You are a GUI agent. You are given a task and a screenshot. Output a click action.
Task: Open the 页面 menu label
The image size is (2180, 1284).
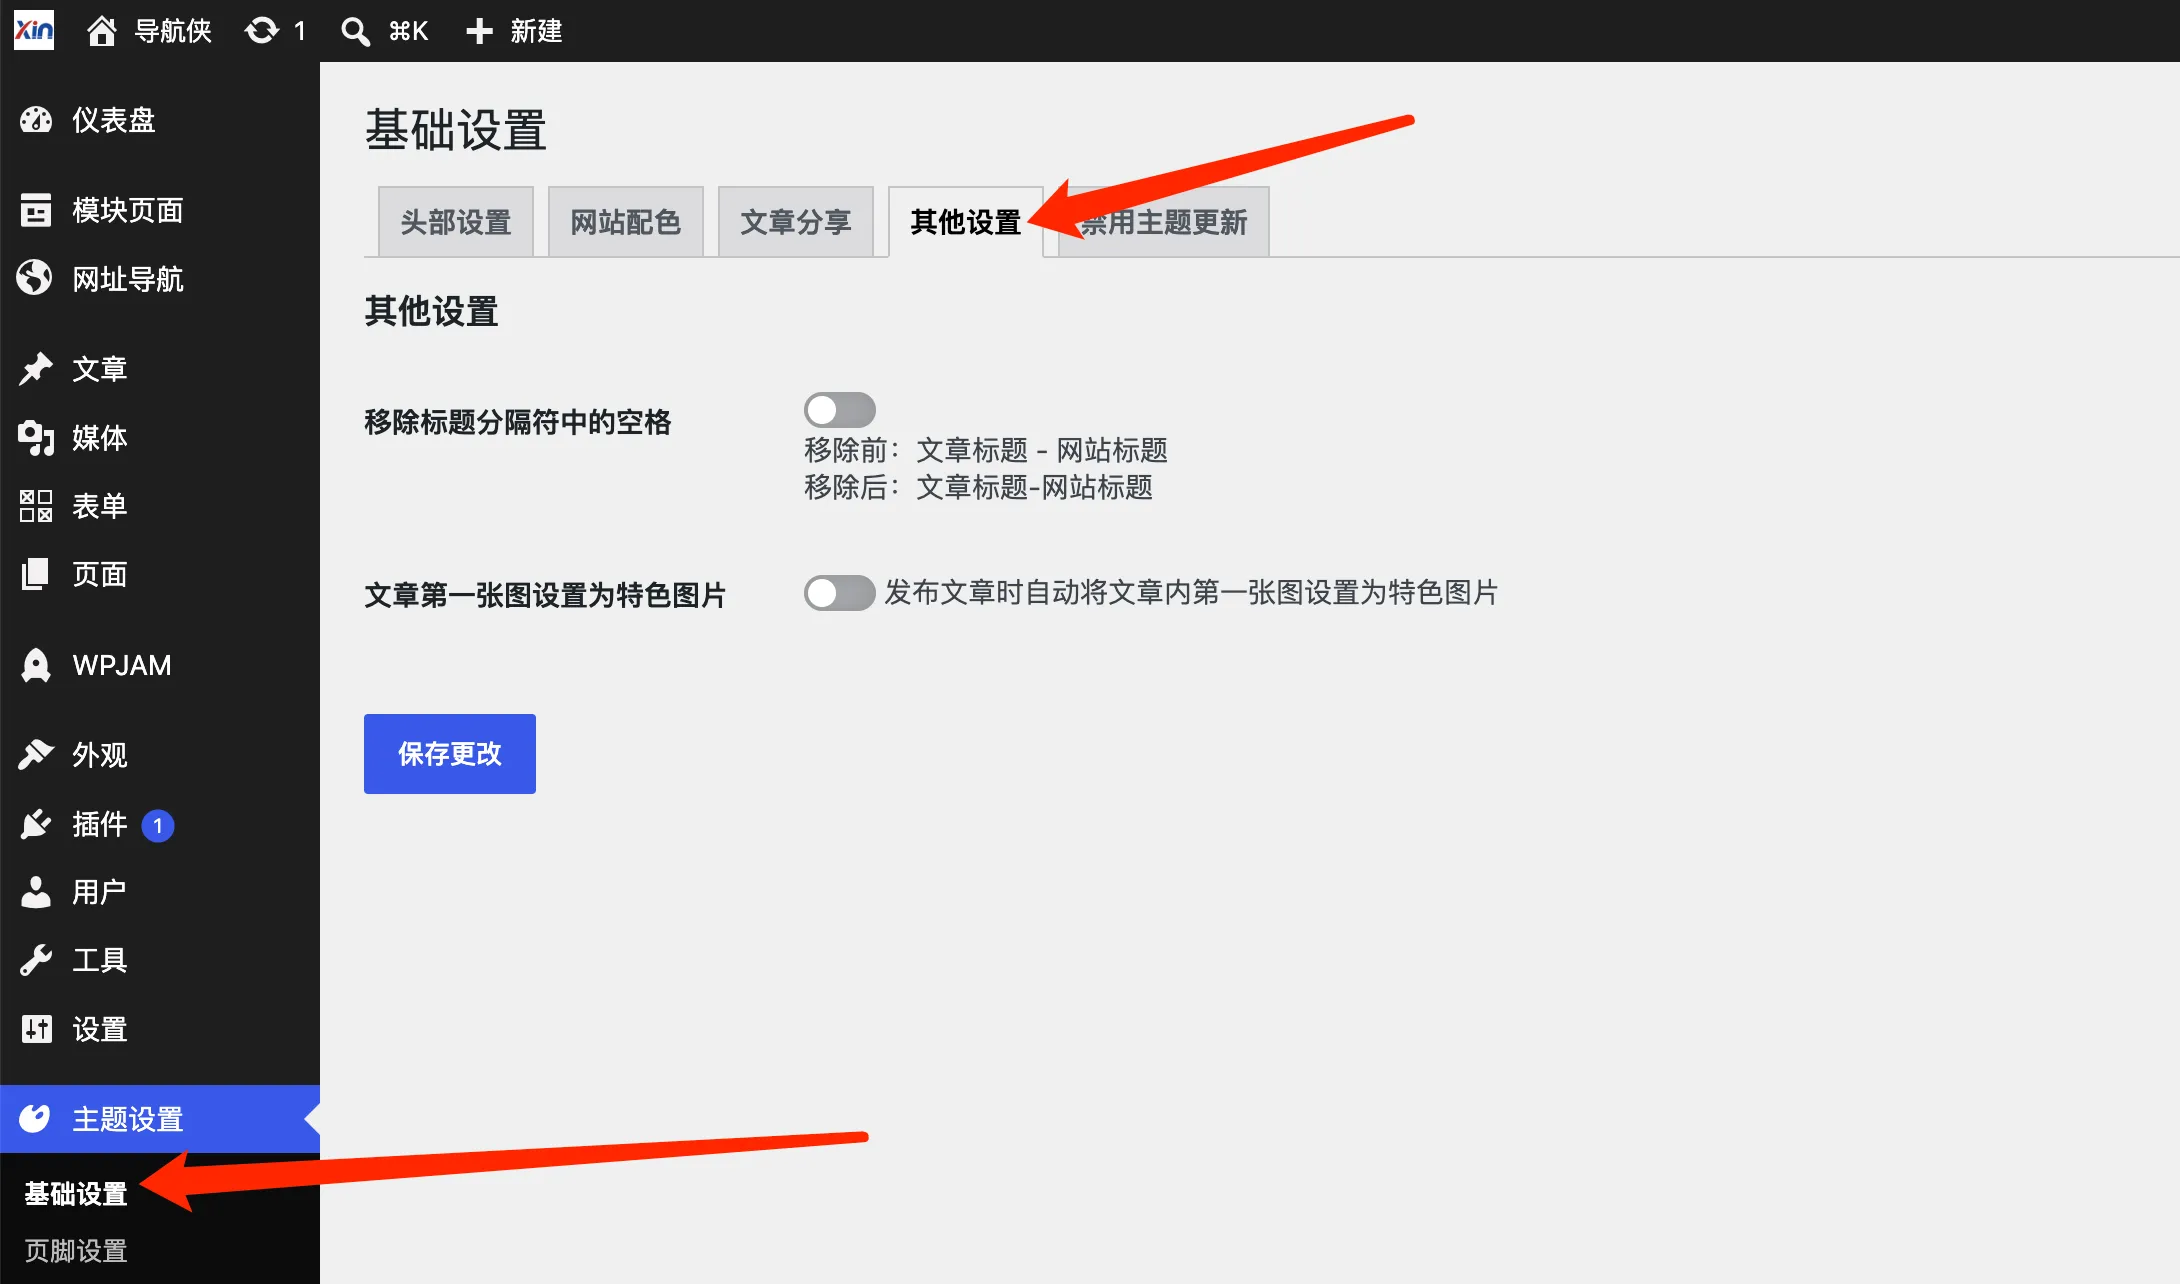[x=100, y=574]
